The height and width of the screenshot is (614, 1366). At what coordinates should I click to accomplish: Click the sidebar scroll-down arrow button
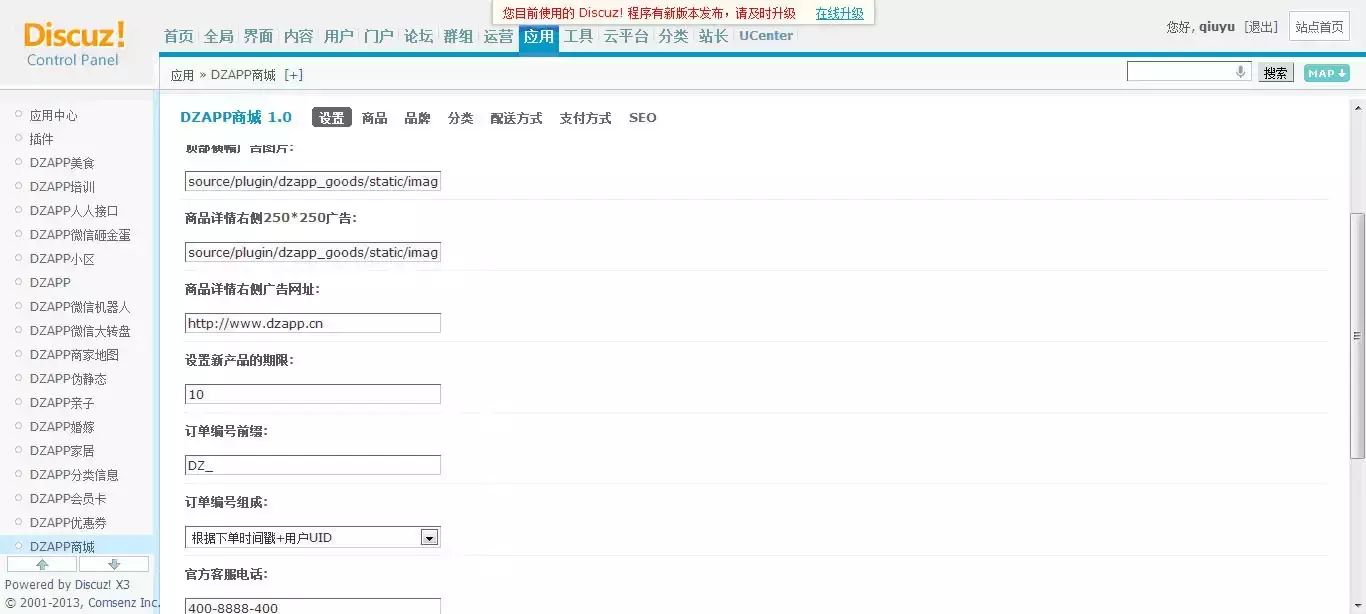pos(114,564)
